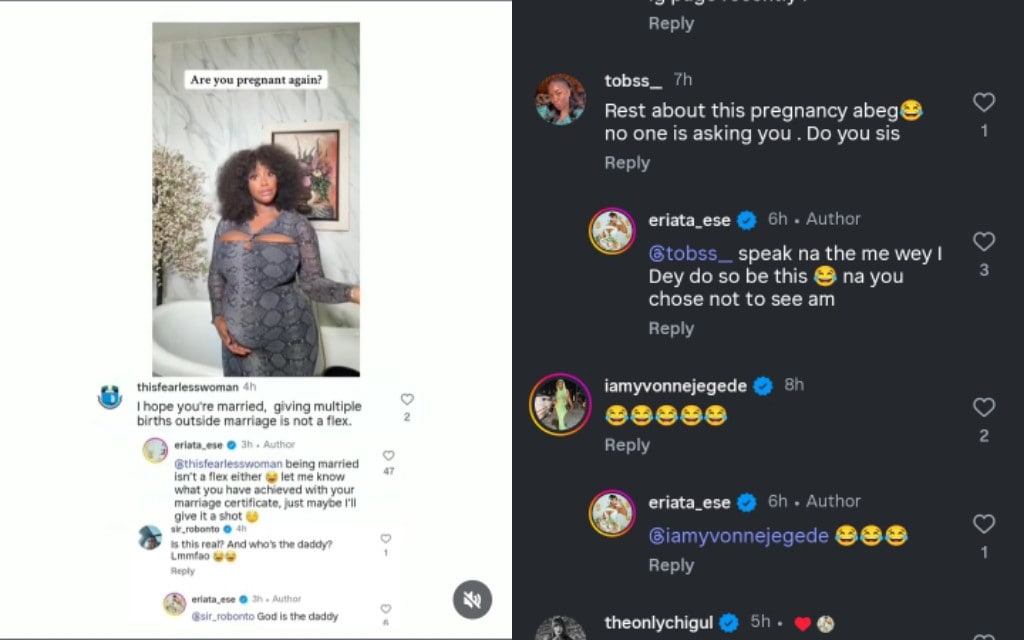Viewport: 1024px width, 640px height.
Task: Unmute the video with the speaker icon
Action: point(473,599)
